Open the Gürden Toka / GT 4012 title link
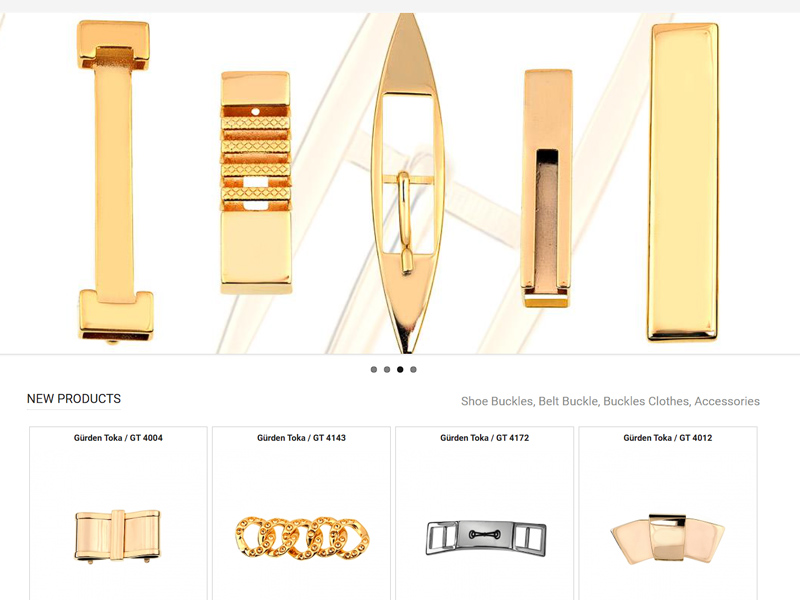The width and height of the screenshot is (800, 600). tap(668, 438)
